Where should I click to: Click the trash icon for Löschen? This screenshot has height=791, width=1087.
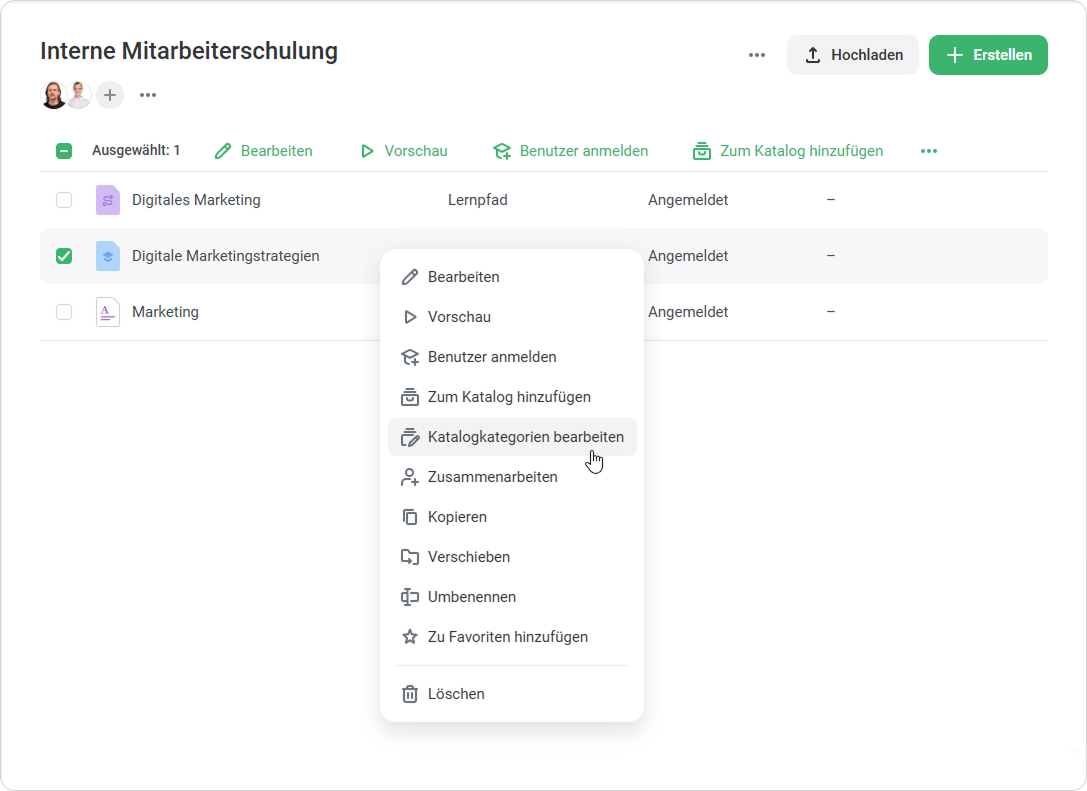pos(409,694)
